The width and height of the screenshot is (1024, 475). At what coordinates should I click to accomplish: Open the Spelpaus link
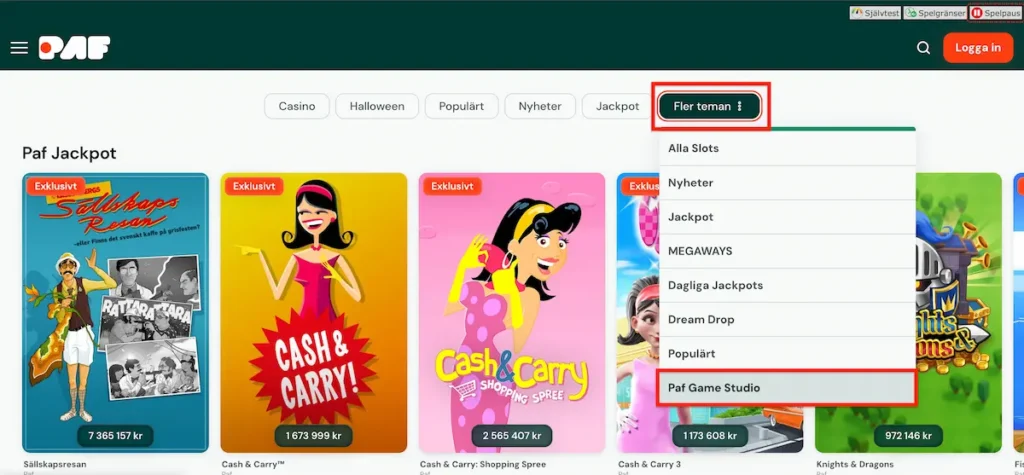pyautogui.click(x=996, y=12)
